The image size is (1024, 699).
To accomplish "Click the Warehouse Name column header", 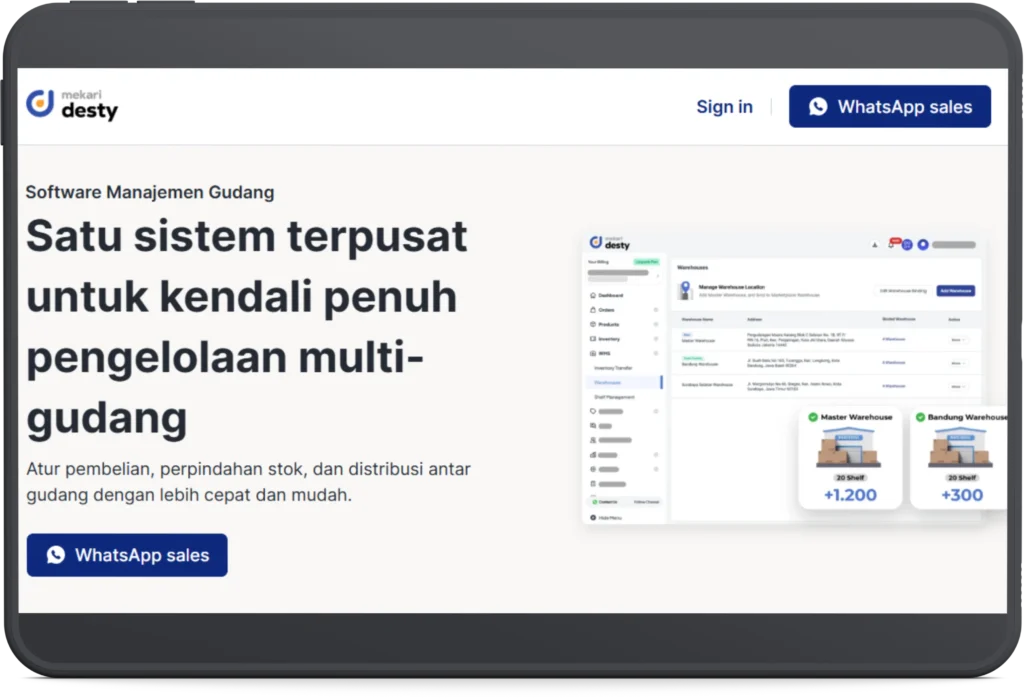I will (x=697, y=319).
